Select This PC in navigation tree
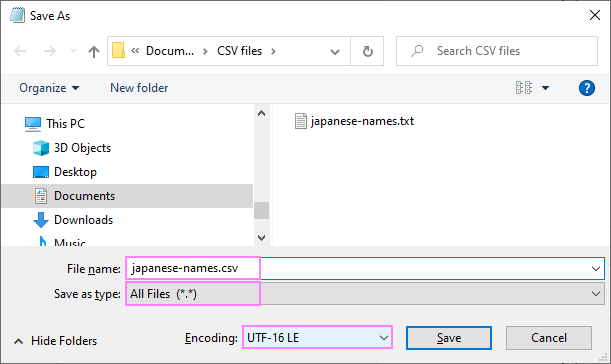The image size is (611, 364). [65, 124]
